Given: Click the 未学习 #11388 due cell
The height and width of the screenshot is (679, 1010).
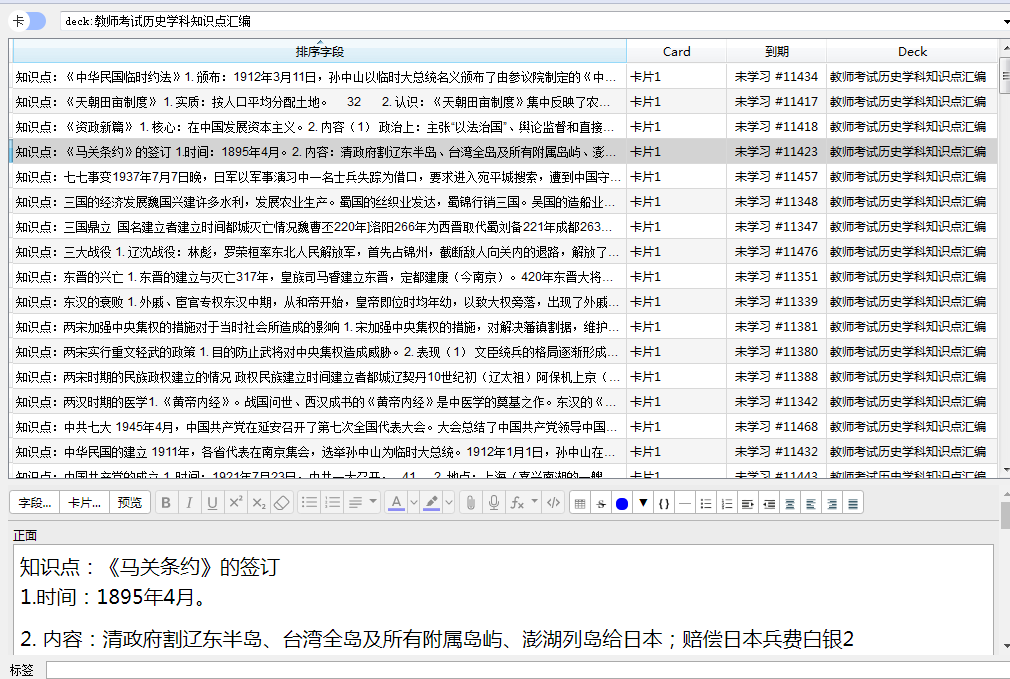Looking at the screenshot, I should pyautogui.click(x=776, y=377).
